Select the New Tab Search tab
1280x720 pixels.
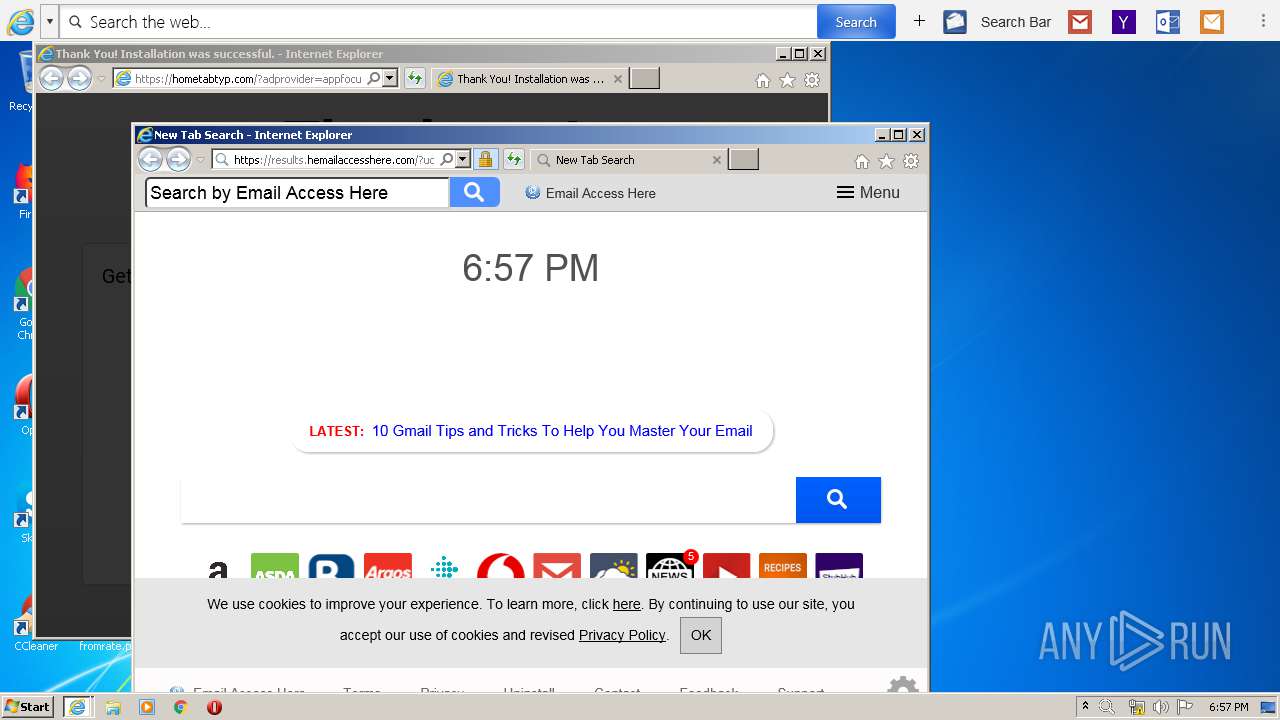[x=628, y=160]
